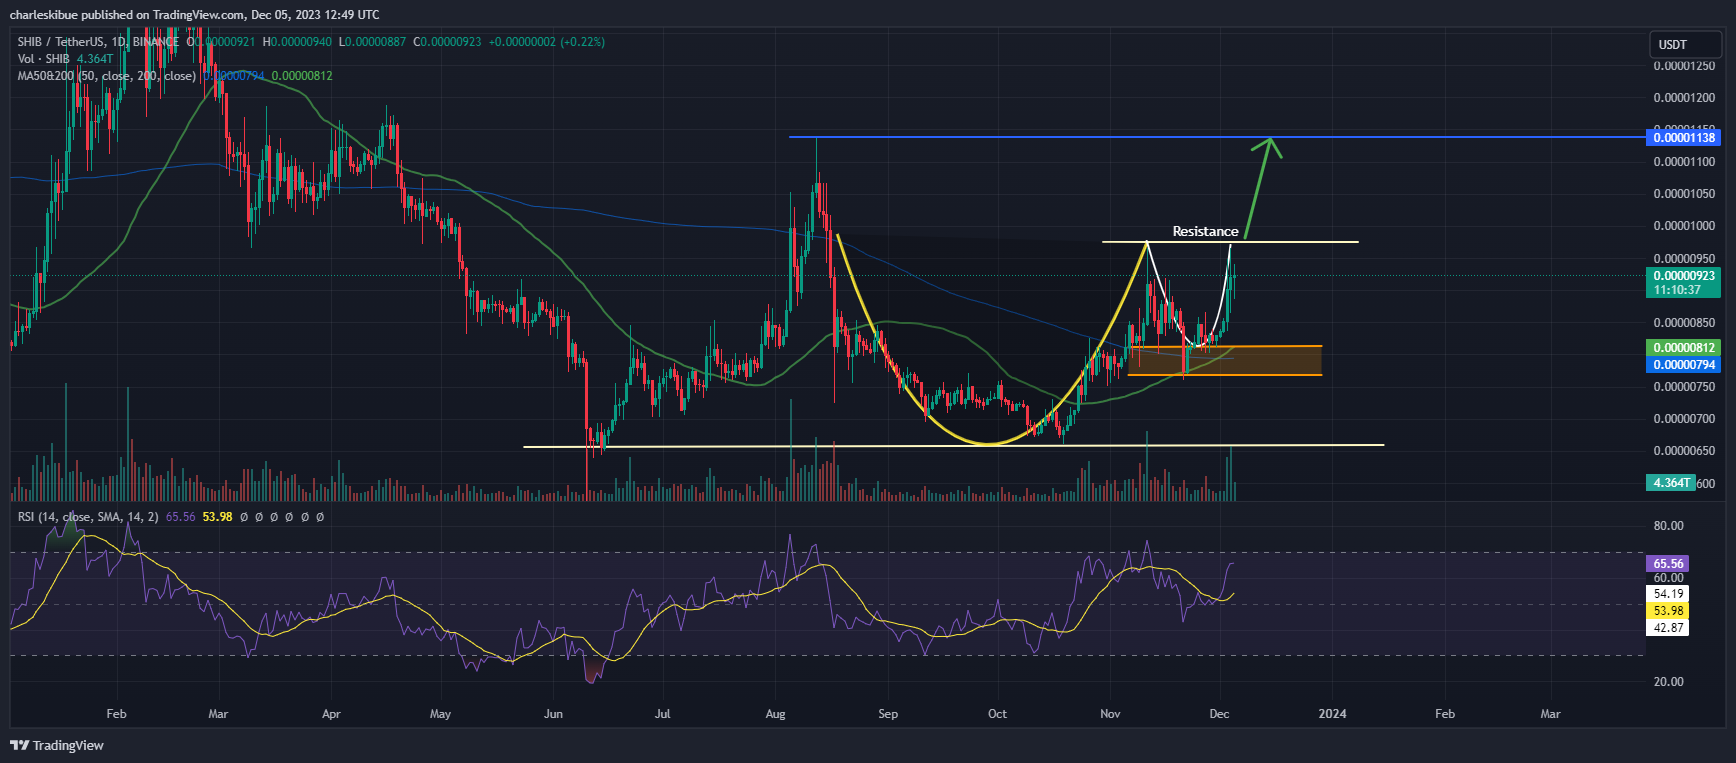Viewport: 1736px width, 763px height.
Task: Click the SHIB / TetherUS symbol legend
Action: tap(97, 42)
